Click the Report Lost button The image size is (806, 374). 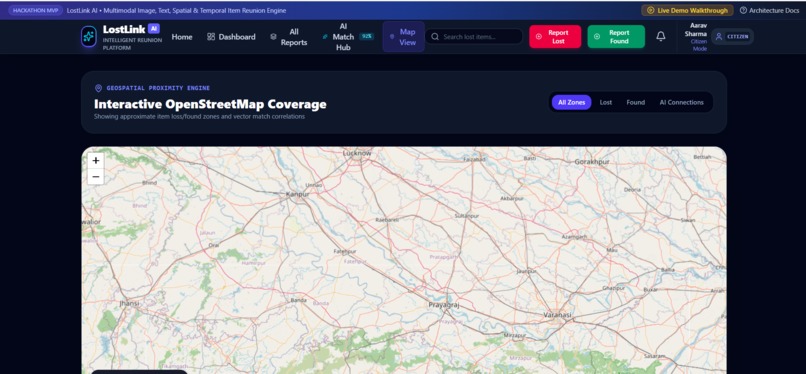555,37
